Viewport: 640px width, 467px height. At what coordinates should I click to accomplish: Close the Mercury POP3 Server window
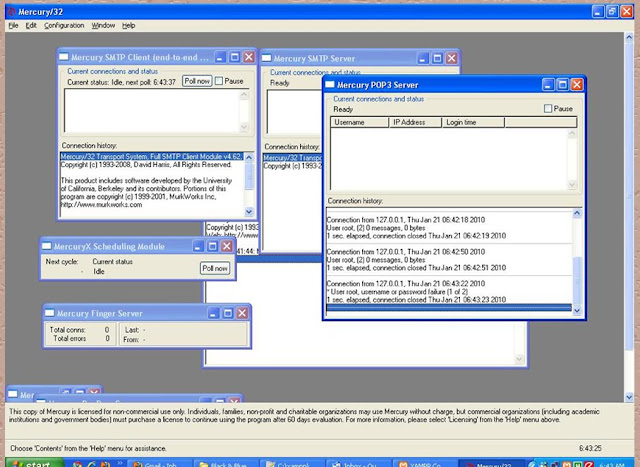pos(577,85)
